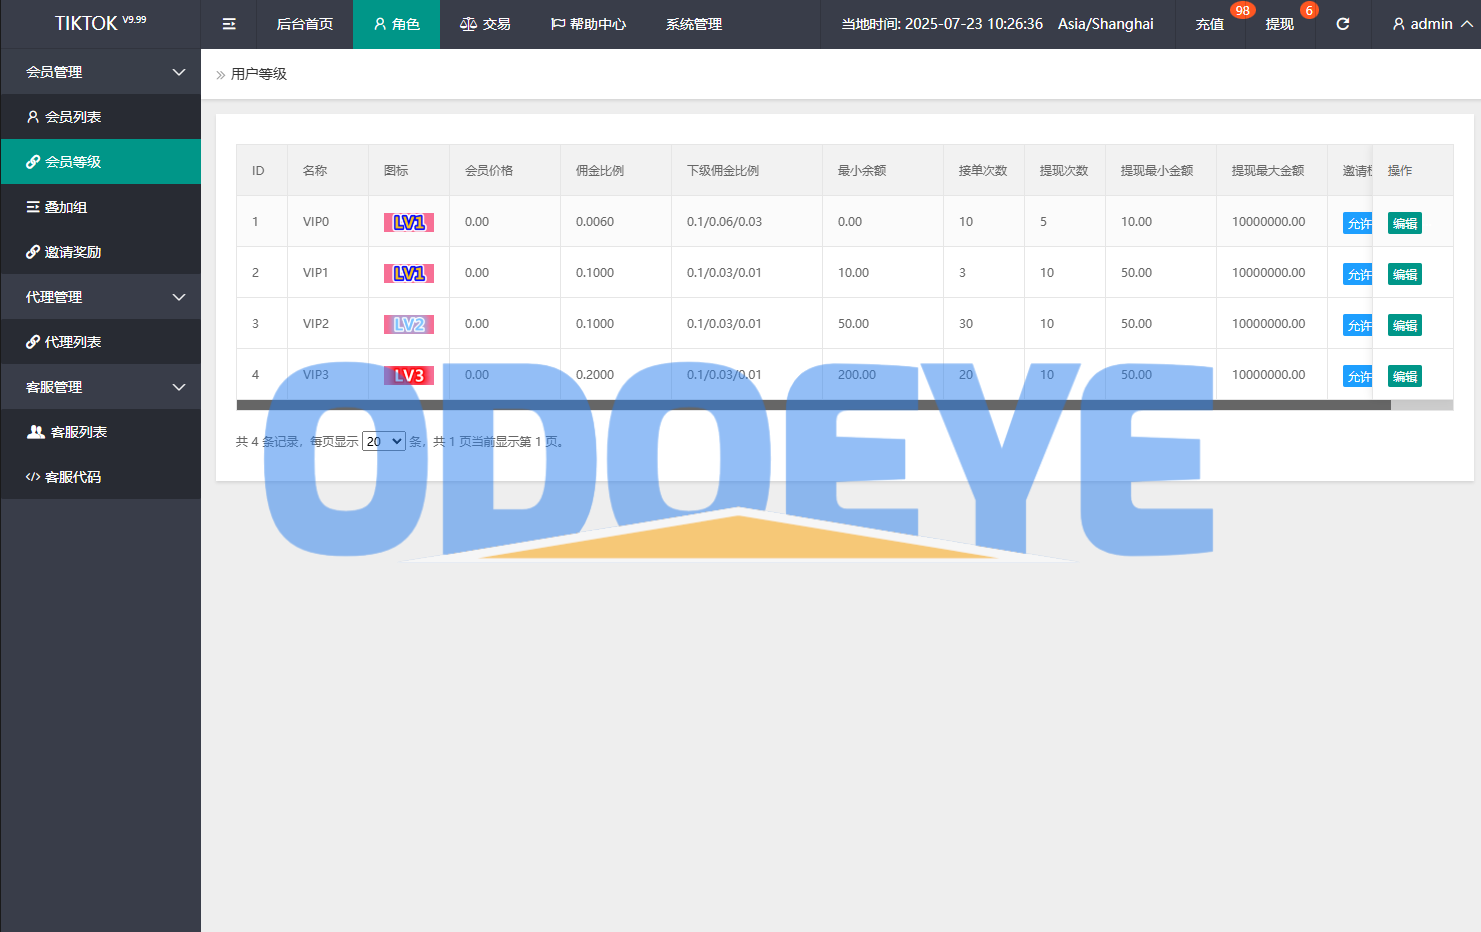Switch to the 系统管理 top tab
Viewport: 1481px width, 932px height.
[694, 24]
